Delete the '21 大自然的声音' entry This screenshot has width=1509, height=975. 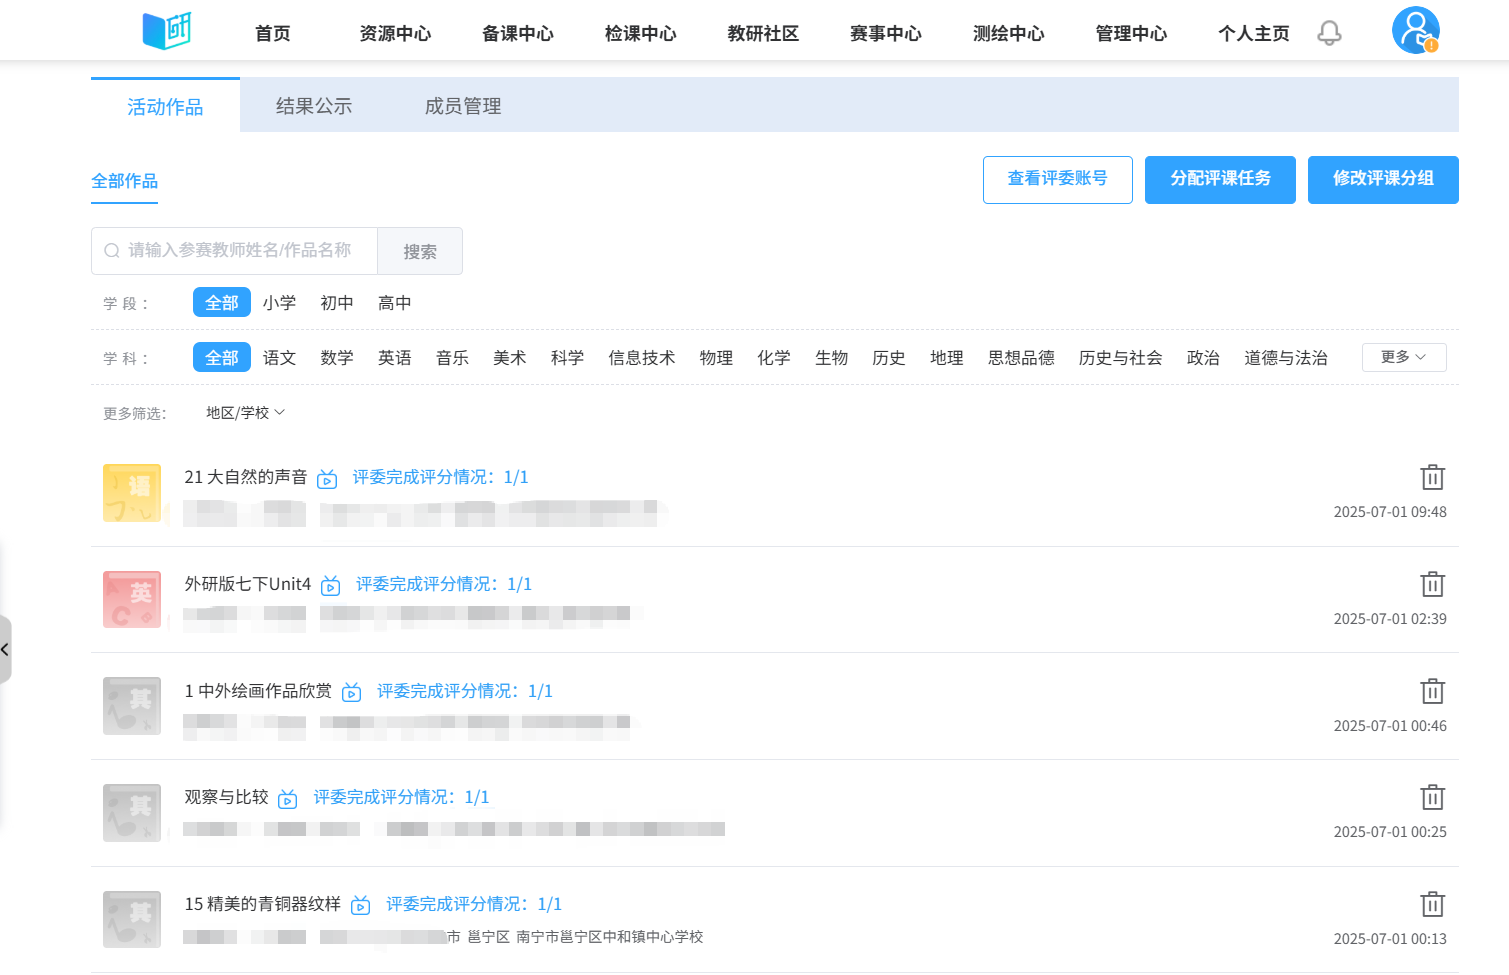pos(1432,477)
